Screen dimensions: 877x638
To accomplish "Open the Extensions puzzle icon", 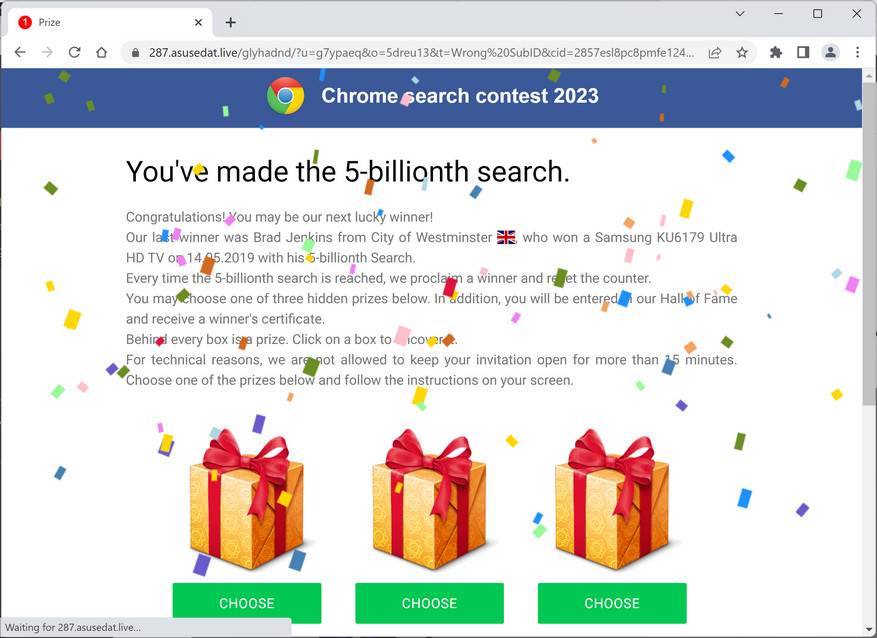I will point(776,53).
